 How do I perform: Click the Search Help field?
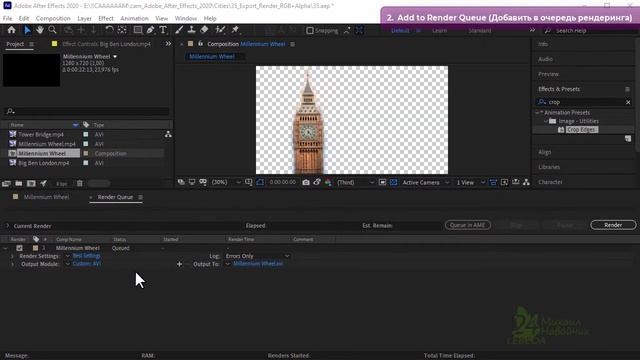point(588,31)
